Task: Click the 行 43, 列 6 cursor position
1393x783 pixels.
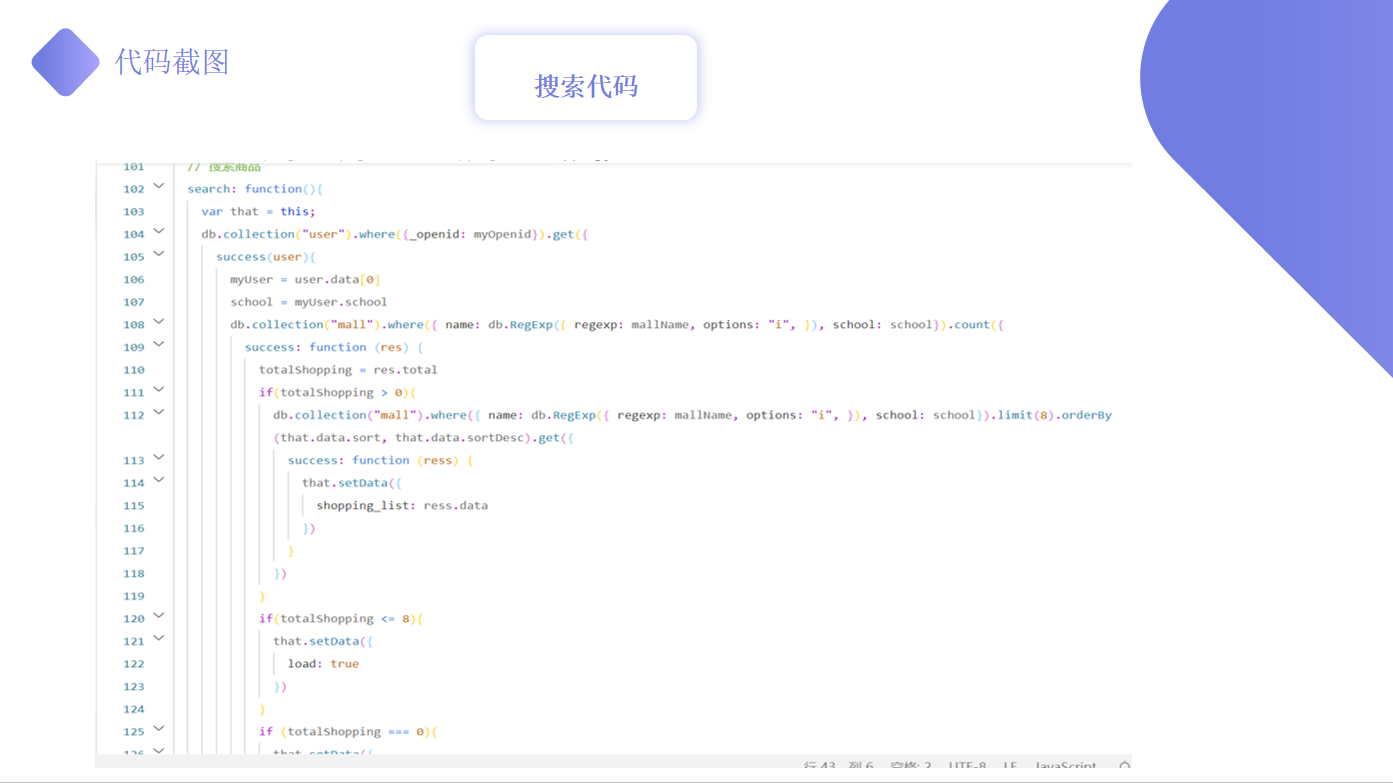Action: pos(839,766)
